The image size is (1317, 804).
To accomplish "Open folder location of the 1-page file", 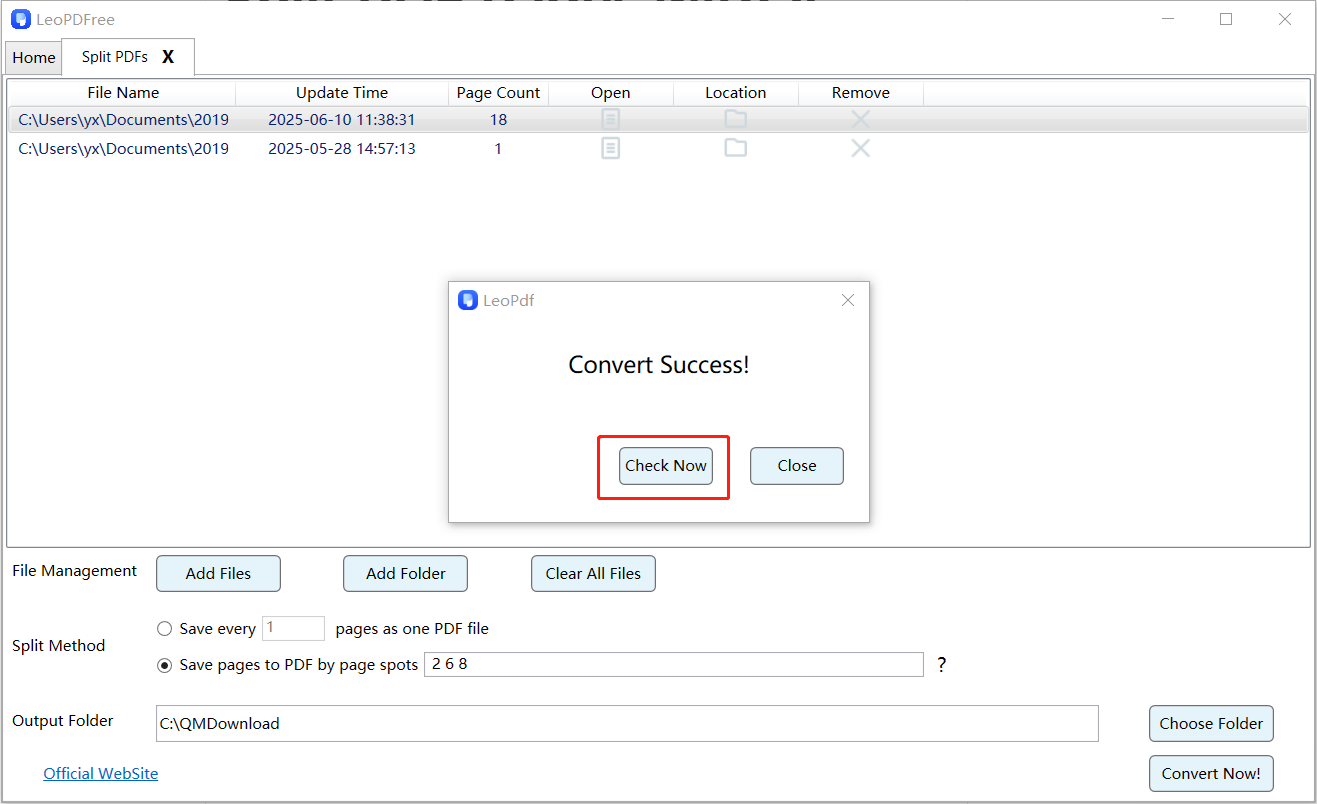I will tap(736, 148).
